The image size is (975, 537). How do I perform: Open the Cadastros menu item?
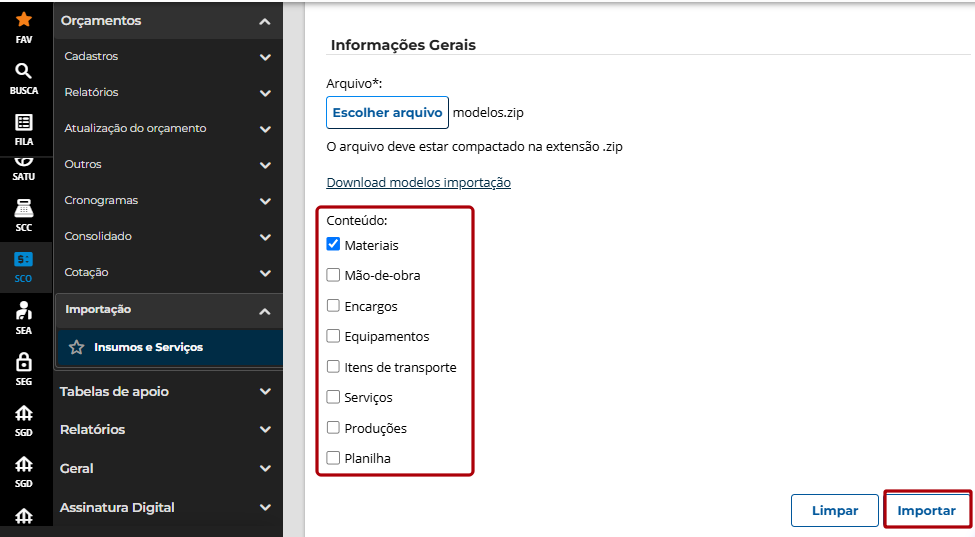[x=91, y=56]
